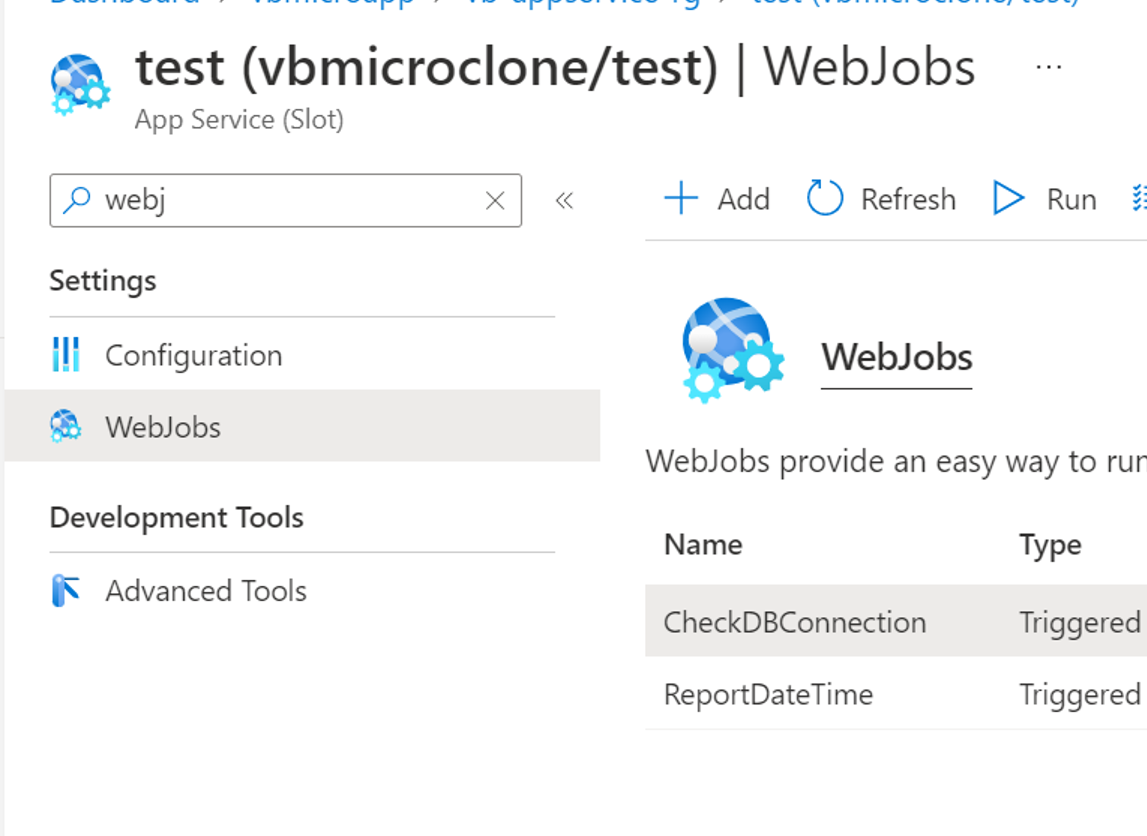
Task: Click the Refresh button label
Action: coord(908,199)
